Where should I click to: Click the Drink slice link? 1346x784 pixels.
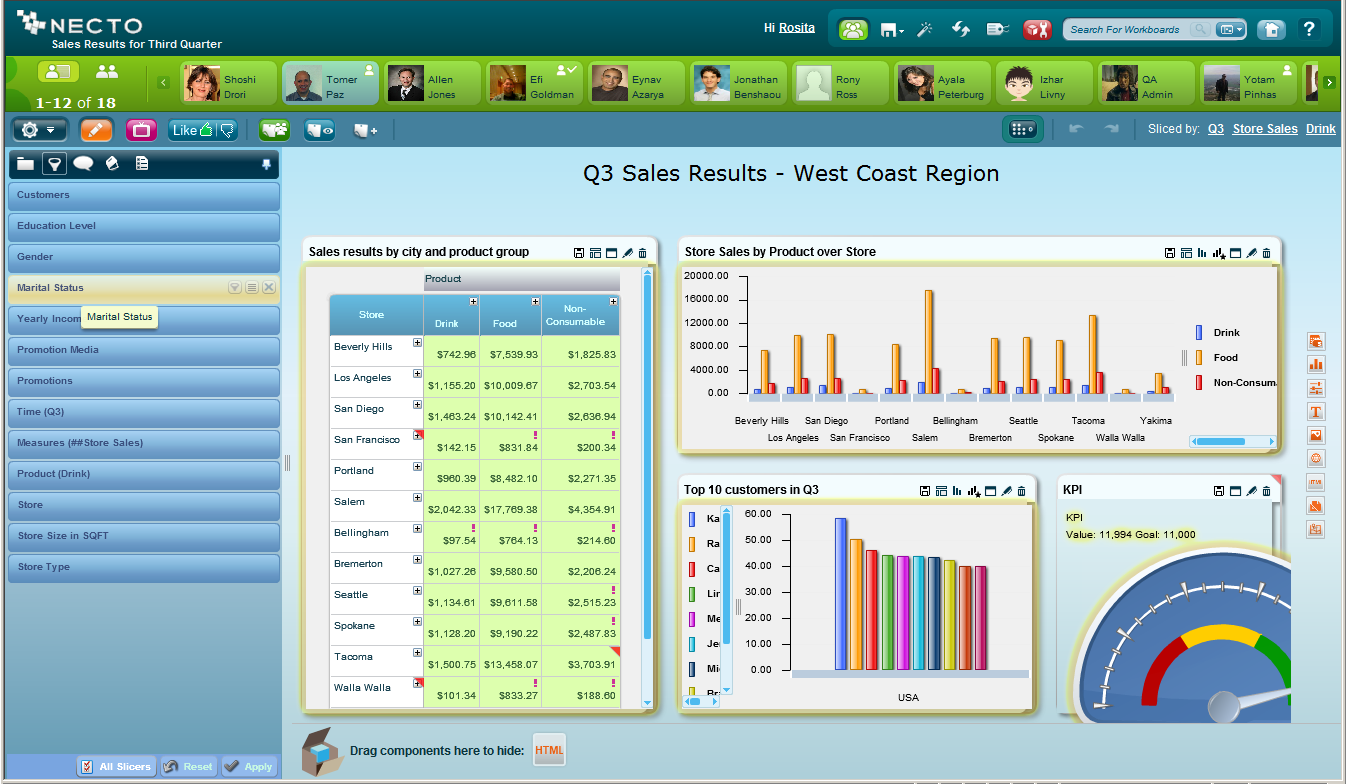[x=1321, y=129]
